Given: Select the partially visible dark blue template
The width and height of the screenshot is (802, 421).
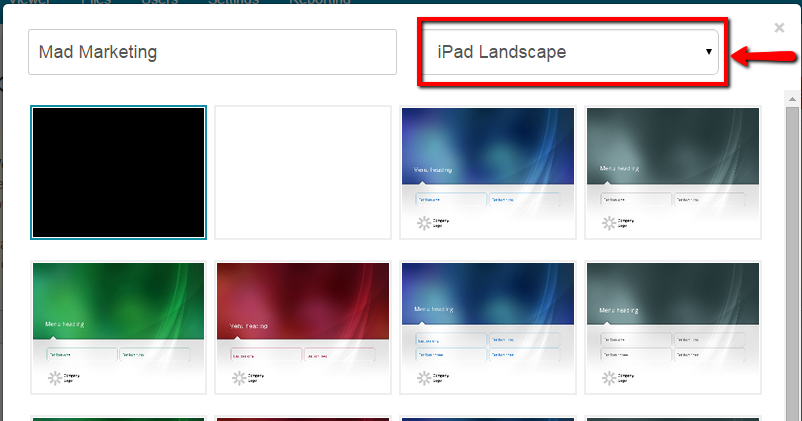Looking at the screenshot, I should [488, 418].
